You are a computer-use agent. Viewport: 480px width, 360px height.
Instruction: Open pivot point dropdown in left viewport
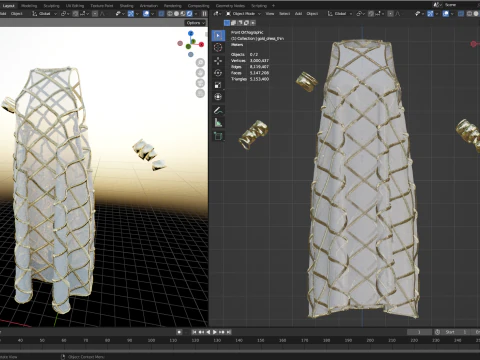65,14
